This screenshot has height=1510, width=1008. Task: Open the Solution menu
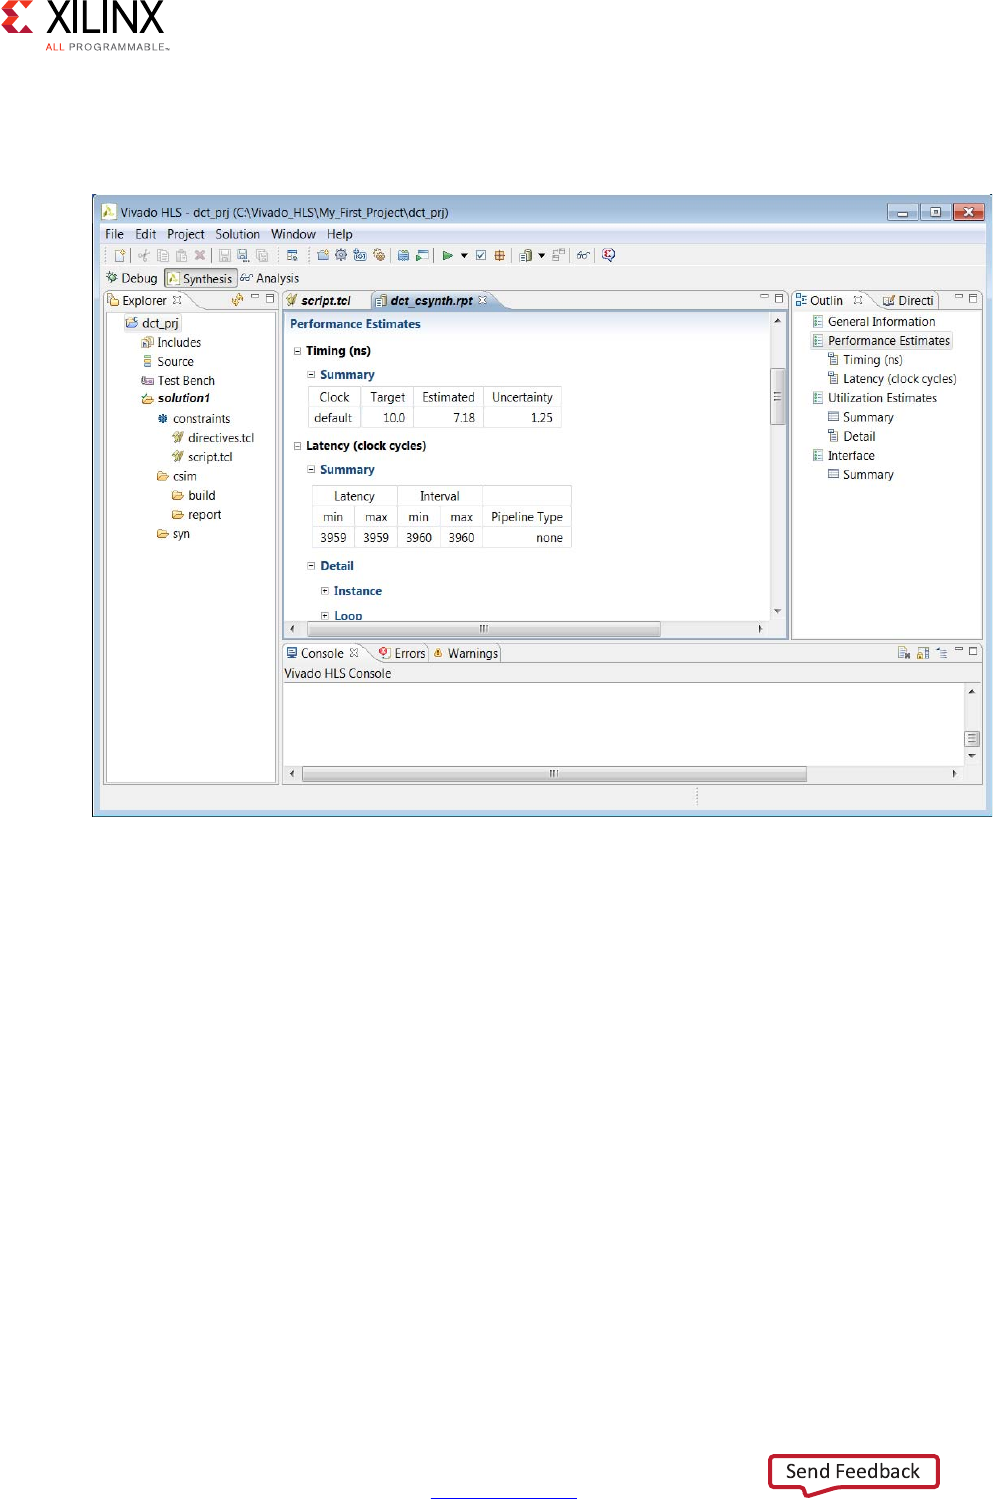click(x=238, y=234)
